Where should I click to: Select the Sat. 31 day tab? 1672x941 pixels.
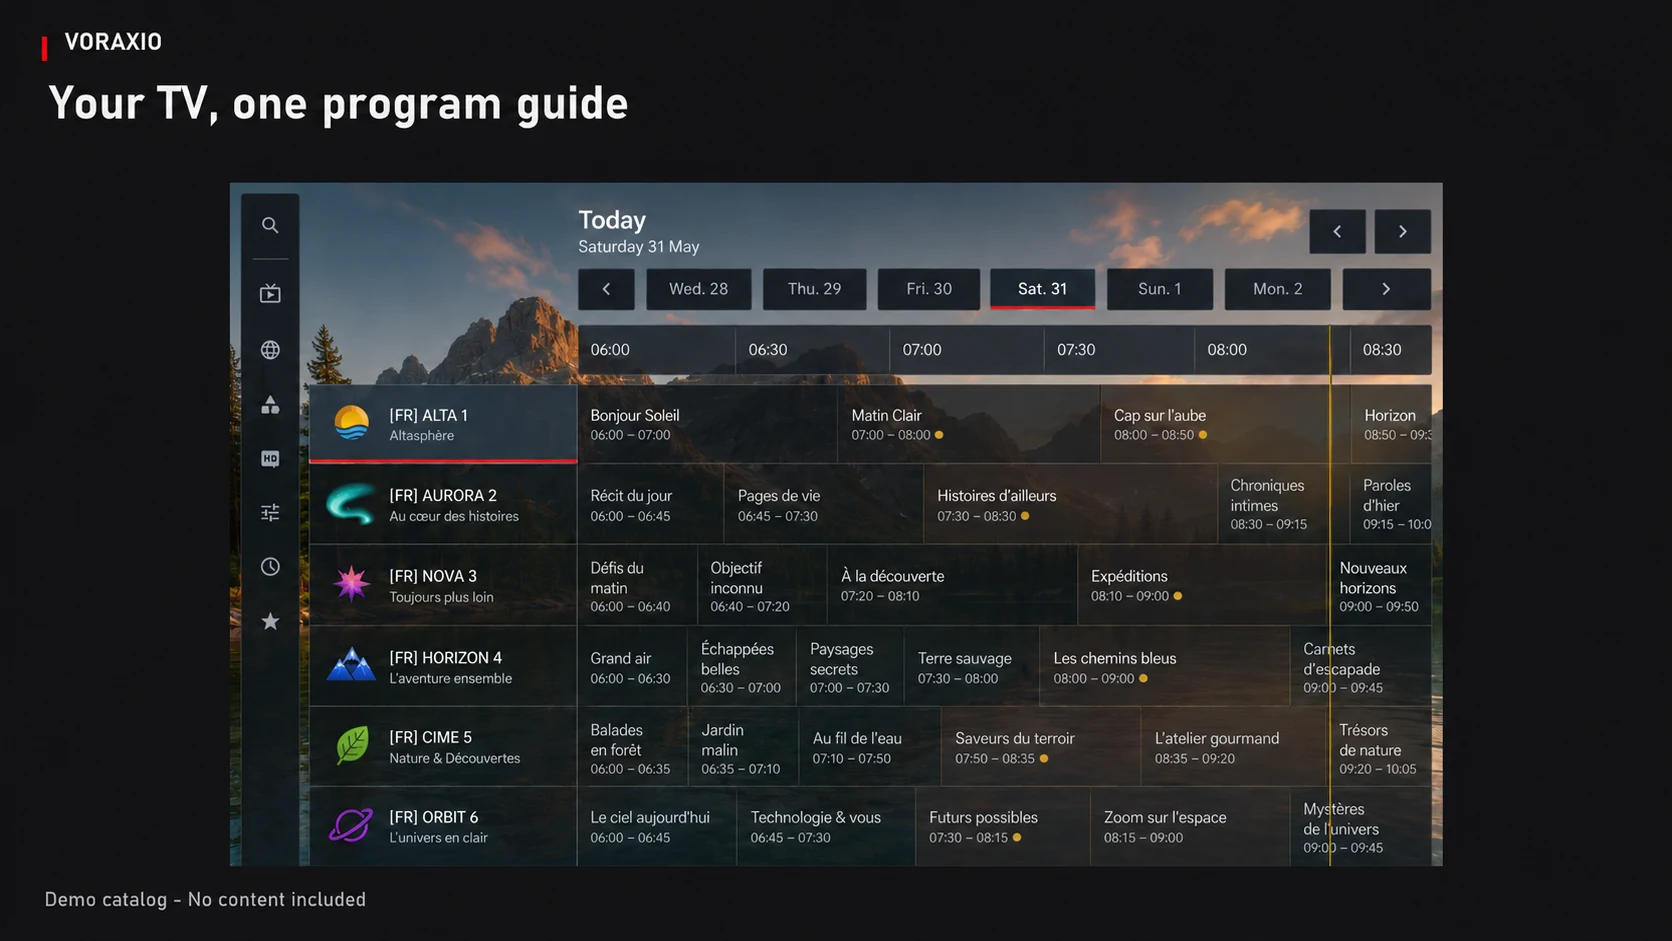point(1042,289)
